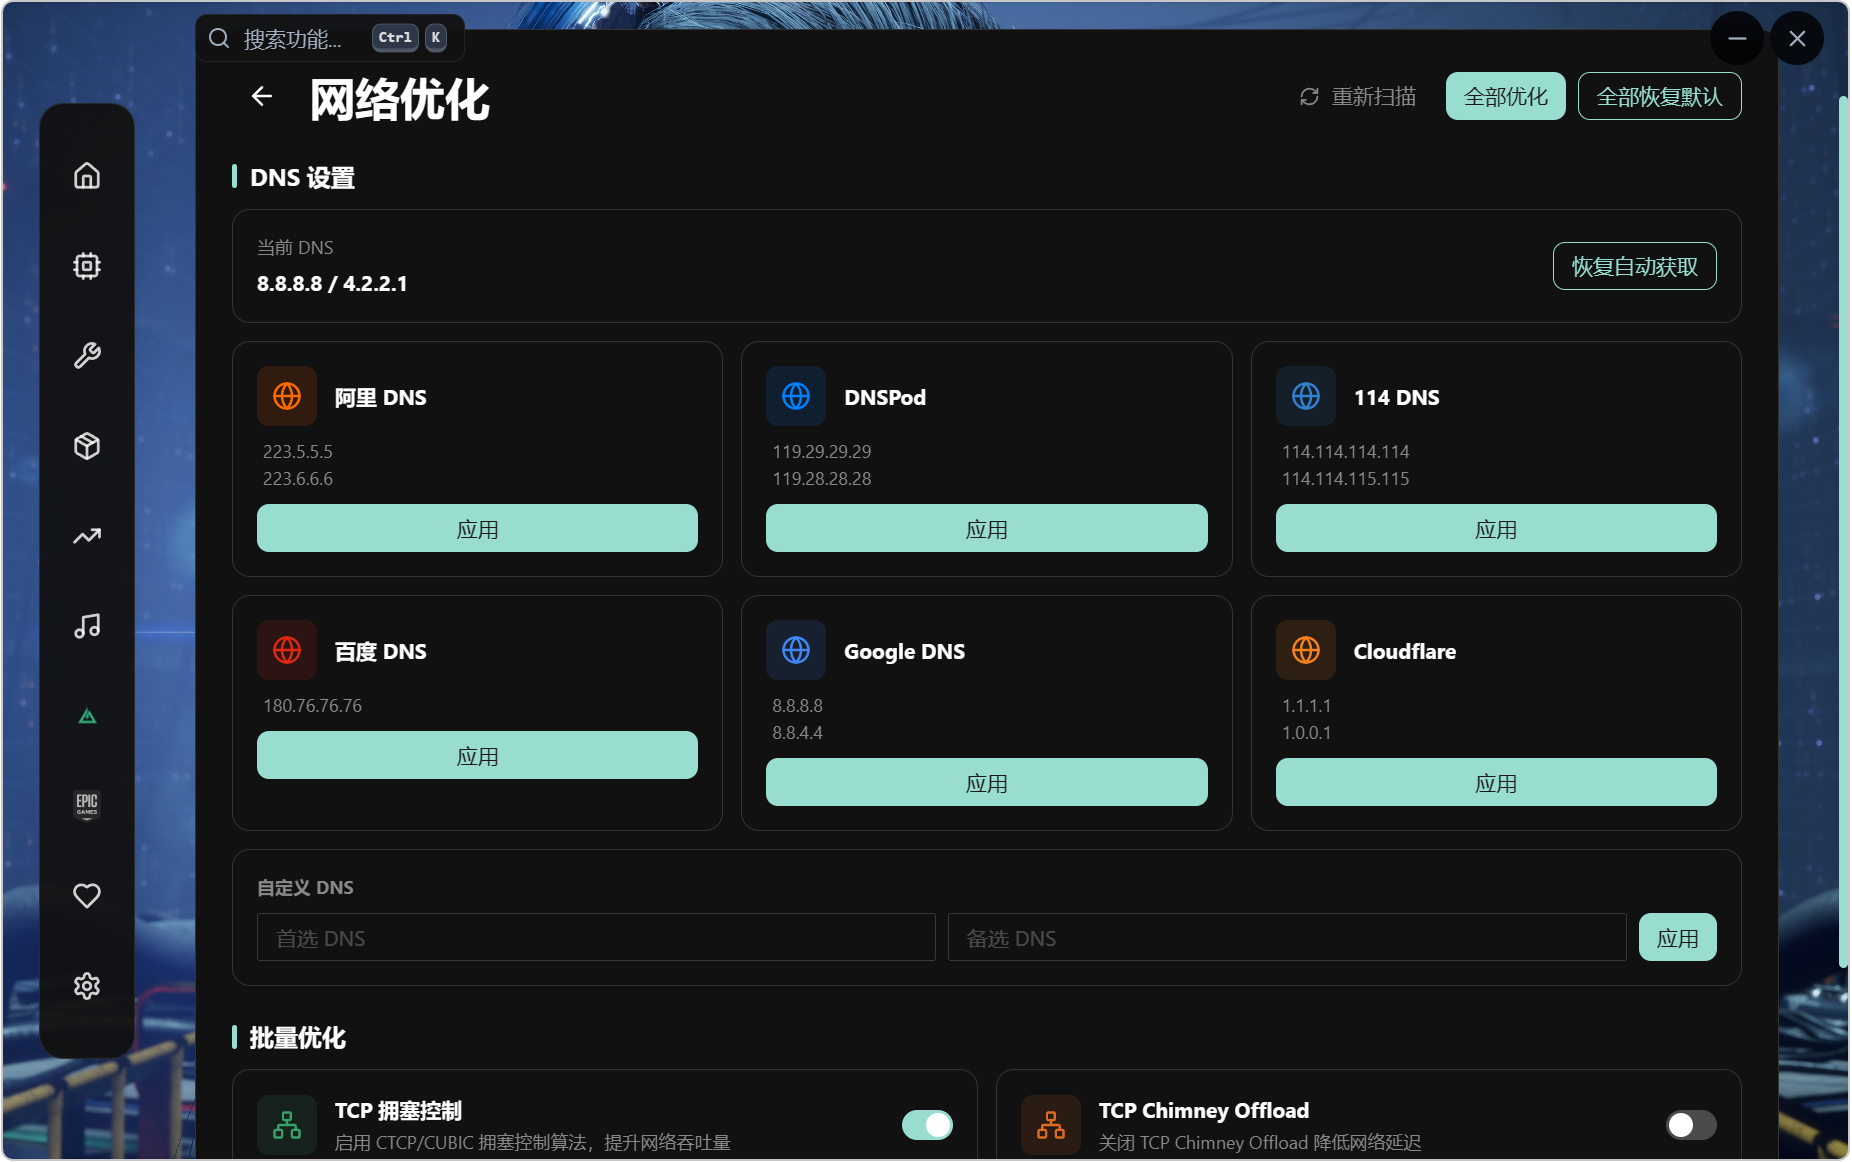The image size is (1852, 1162).
Task: Click the 全部优化 button
Action: 1506,97
